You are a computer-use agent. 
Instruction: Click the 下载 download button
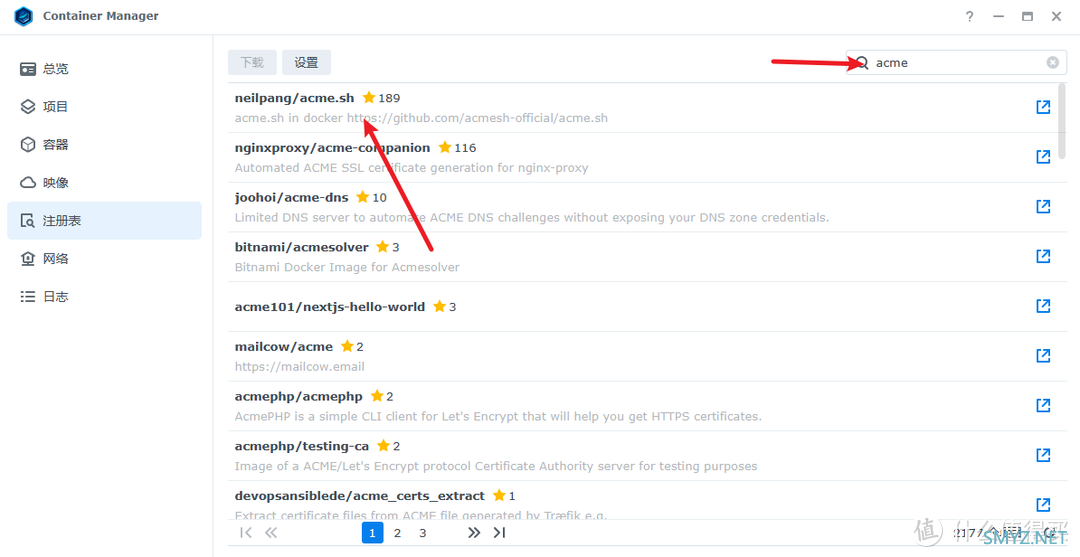pos(252,62)
